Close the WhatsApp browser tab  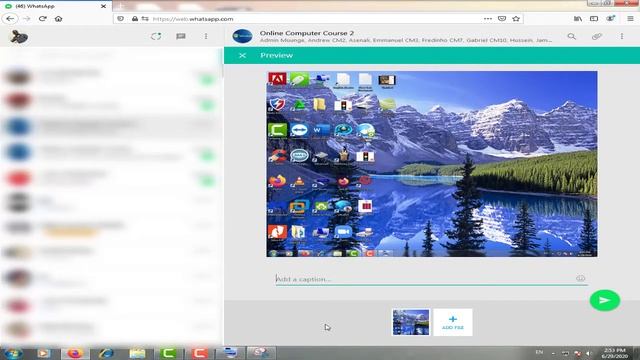(x=103, y=6)
